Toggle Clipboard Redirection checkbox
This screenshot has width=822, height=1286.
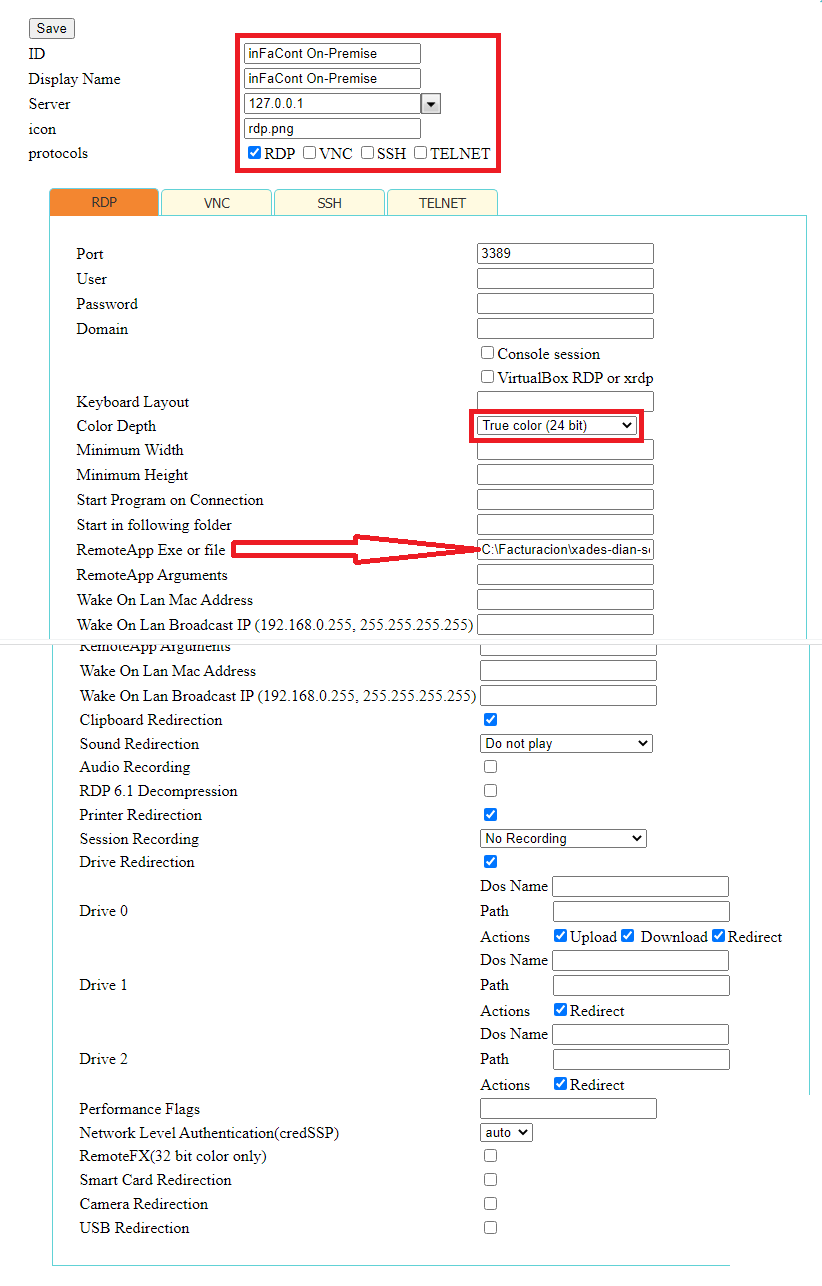(x=490, y=720)
